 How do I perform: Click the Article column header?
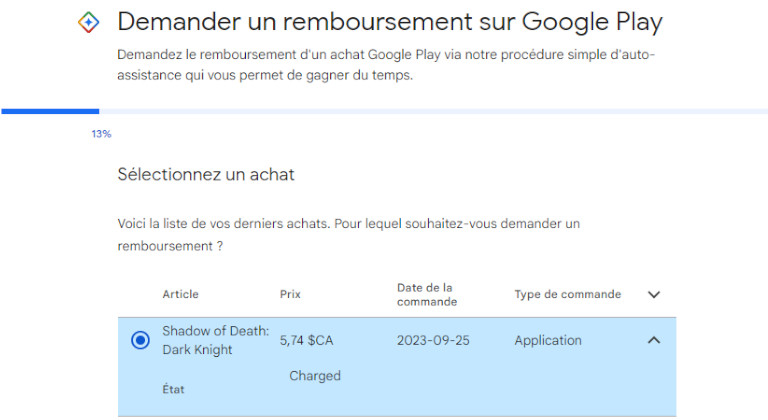pos(180,294)
